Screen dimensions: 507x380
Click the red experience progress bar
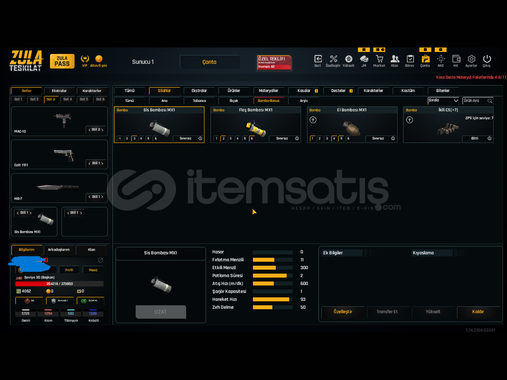click(x=59, y=284)
